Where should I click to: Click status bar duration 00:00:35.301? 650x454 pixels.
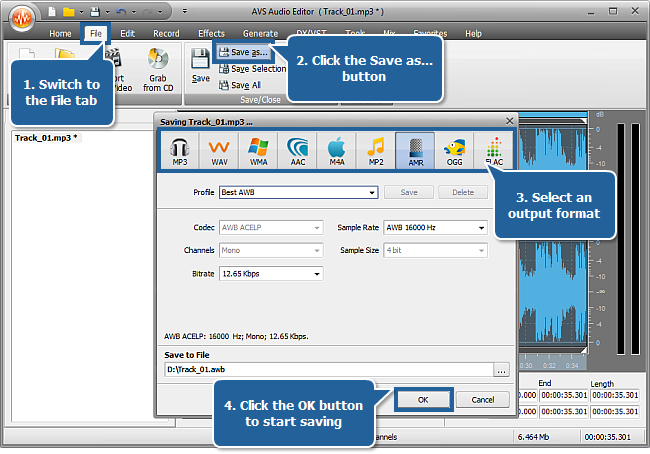607,437
